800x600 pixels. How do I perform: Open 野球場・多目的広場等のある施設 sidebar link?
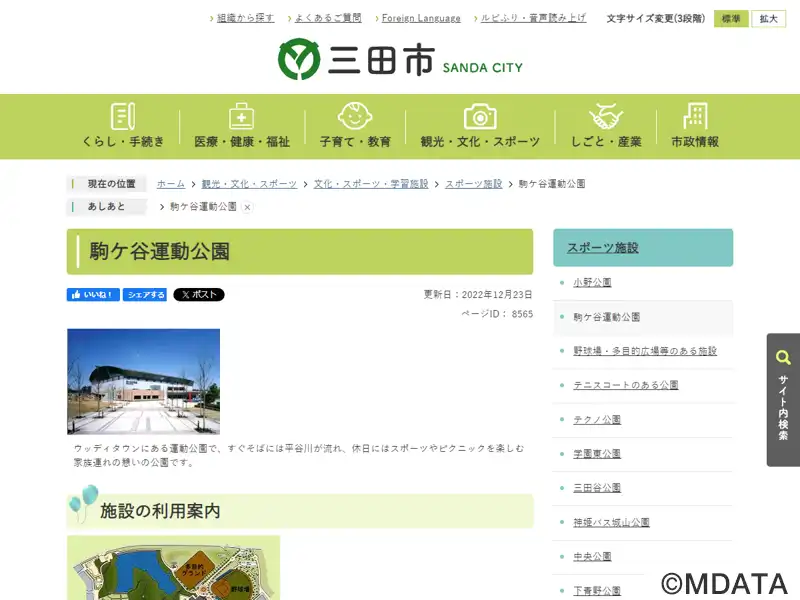click(x=645, y=351)
